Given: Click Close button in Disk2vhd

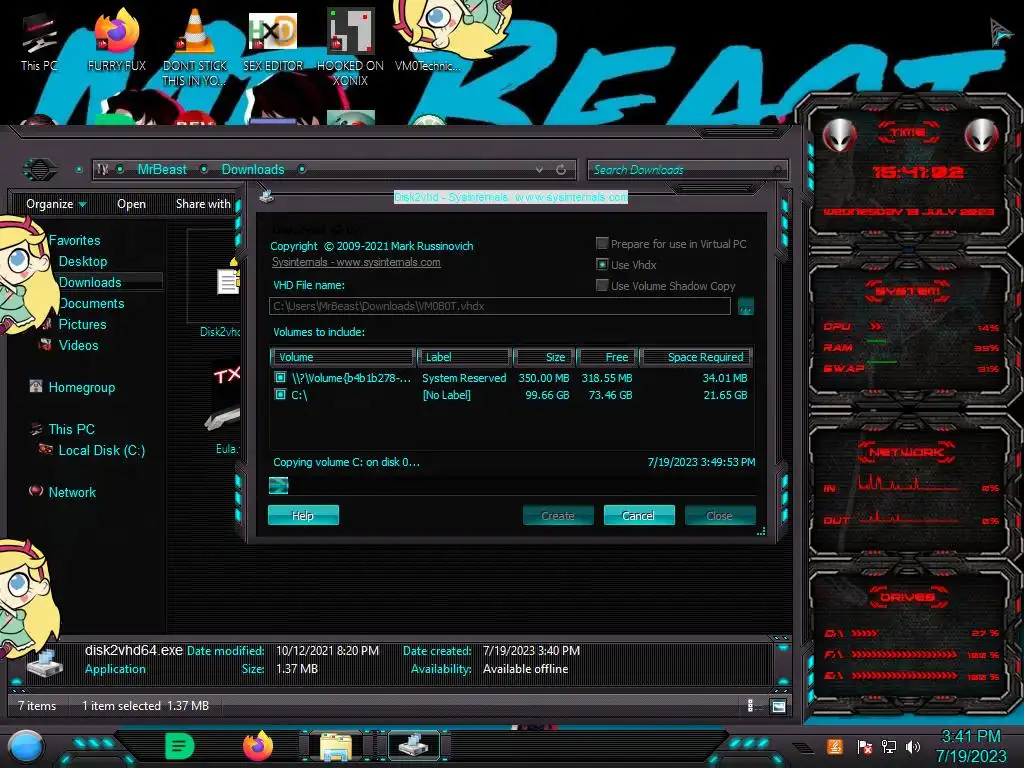Looking at the screenshot, I should pos(720,515).
